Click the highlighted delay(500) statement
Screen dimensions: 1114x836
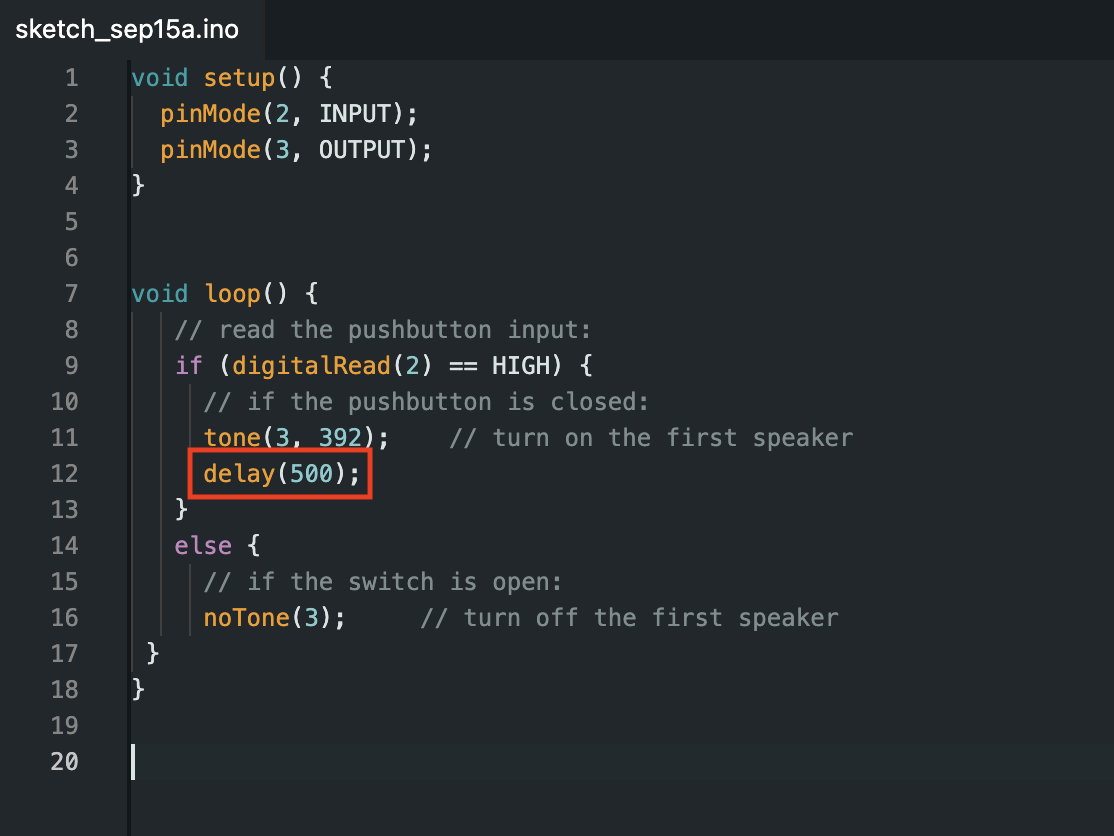pos(281,474)
